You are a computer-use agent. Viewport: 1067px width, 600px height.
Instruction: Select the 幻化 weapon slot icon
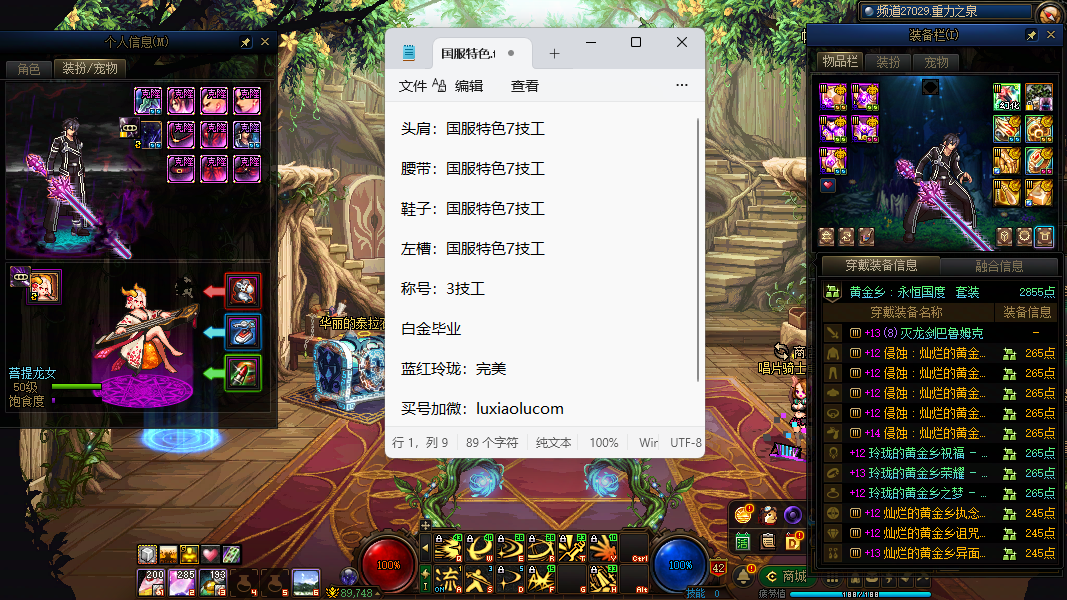click(x=1006, y=97)
